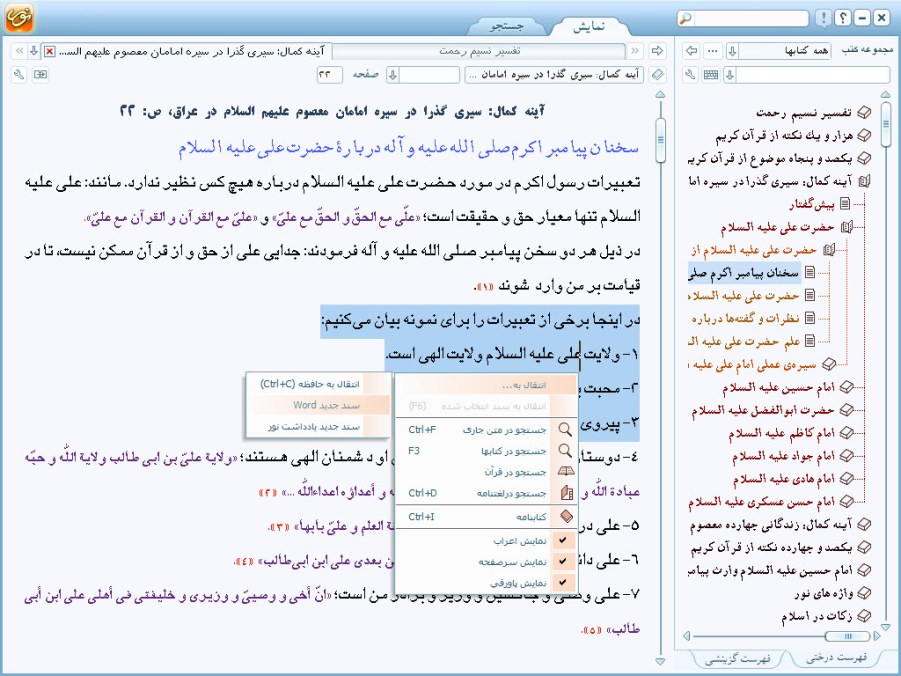Toggle the نمایش پاورقی checkbox

pos(564,582)
